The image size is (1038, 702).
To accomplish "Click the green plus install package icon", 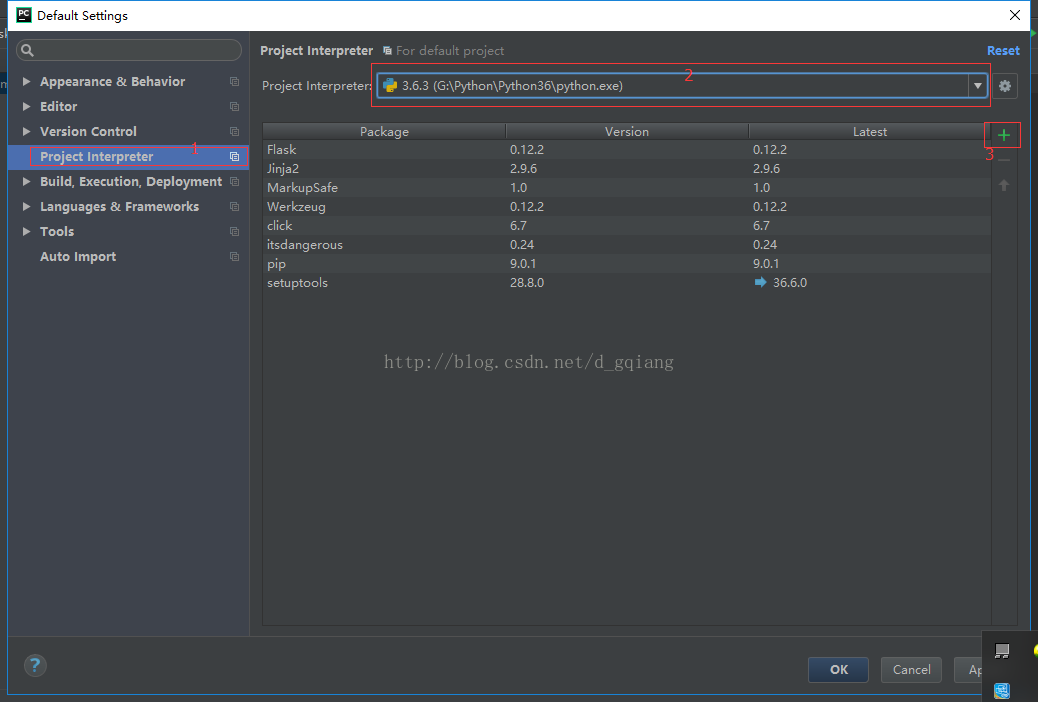I will pos(1004,135).
